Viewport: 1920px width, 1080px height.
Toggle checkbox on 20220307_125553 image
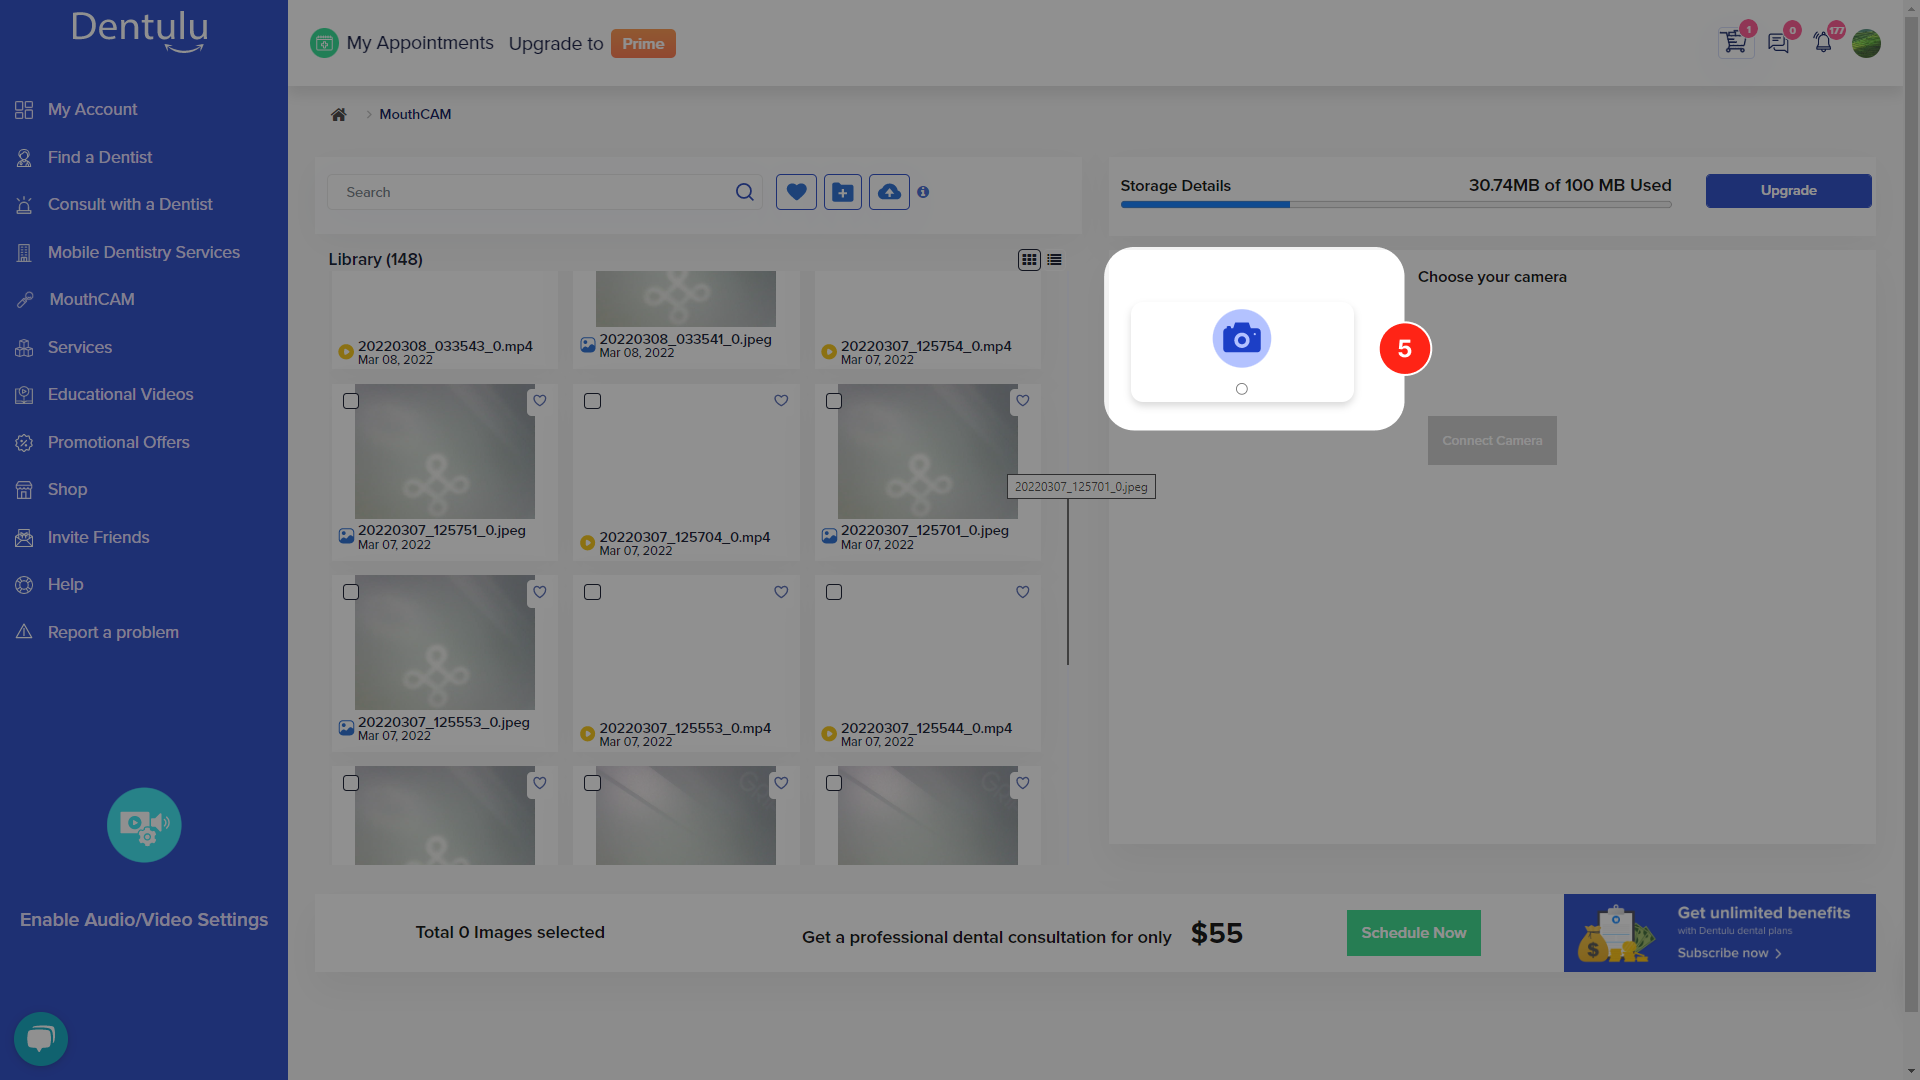[x=351, y=591]
